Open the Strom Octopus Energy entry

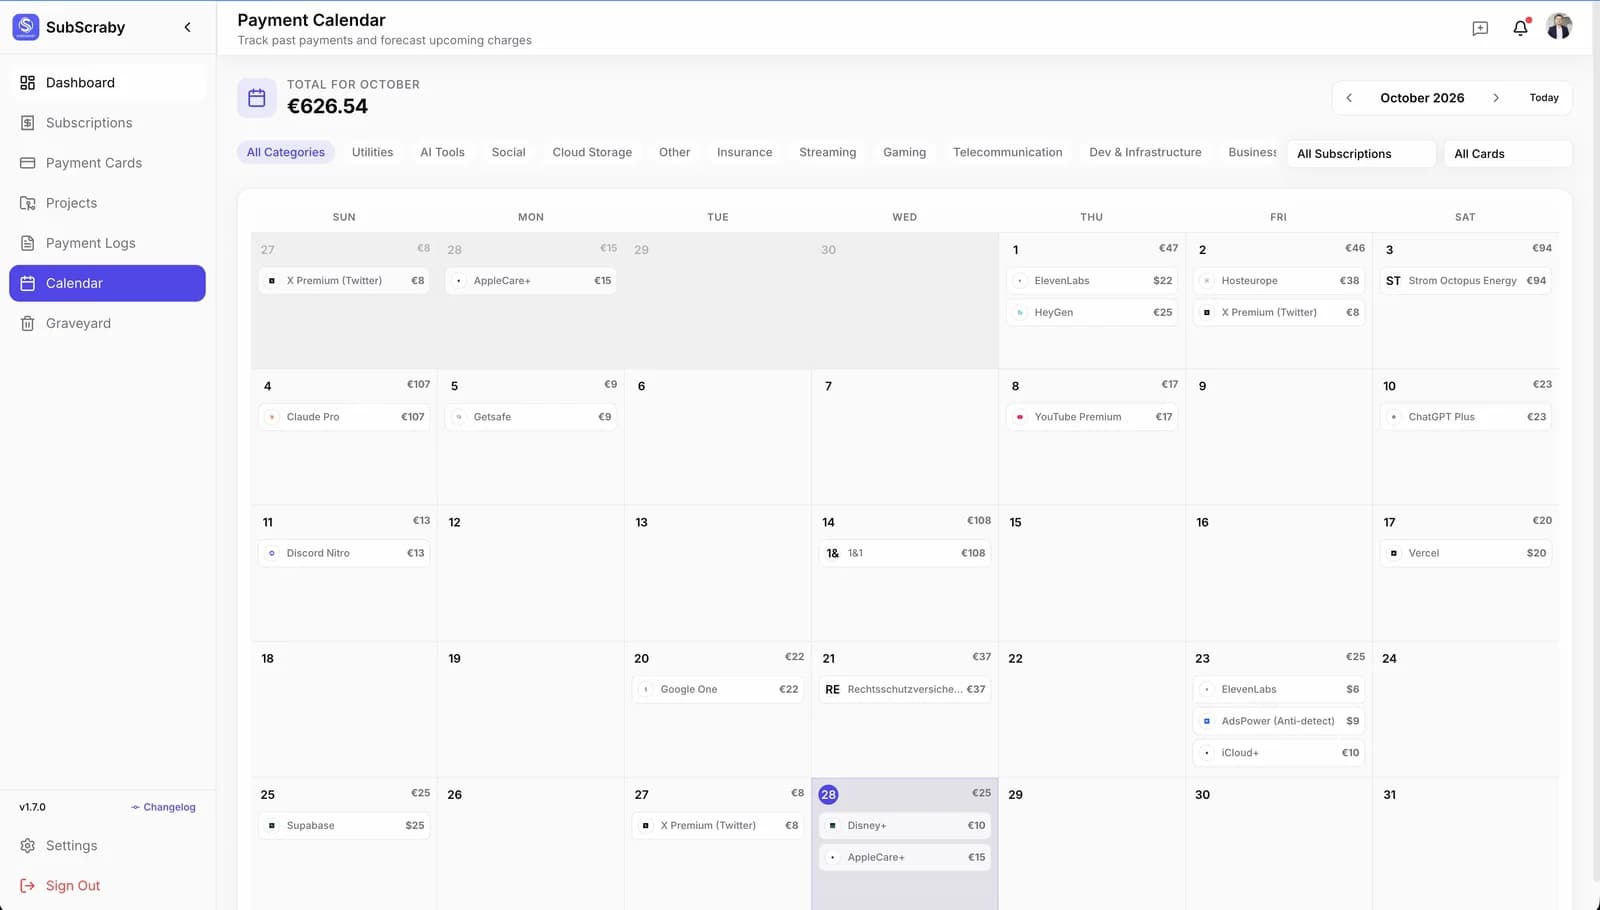coord(1466,281)
